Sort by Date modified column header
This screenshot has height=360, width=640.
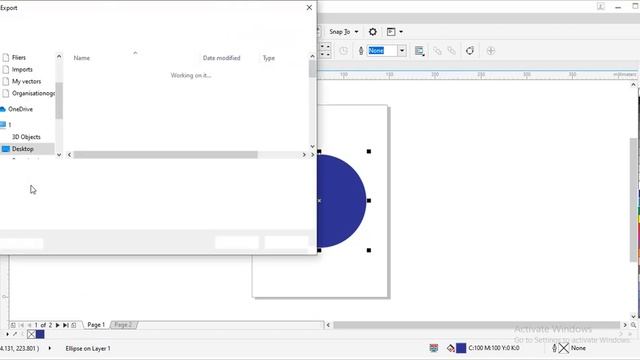[x=221, y=58]
